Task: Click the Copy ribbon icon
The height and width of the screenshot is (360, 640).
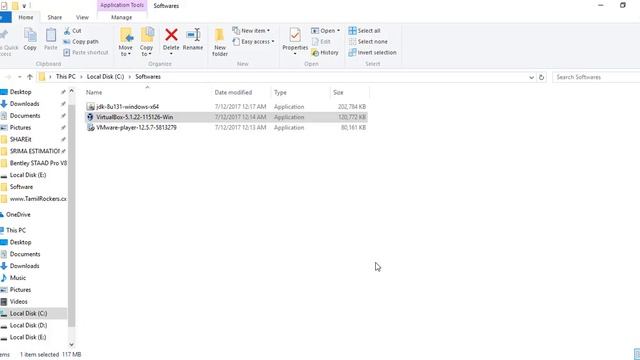Action: click(30, 39)
